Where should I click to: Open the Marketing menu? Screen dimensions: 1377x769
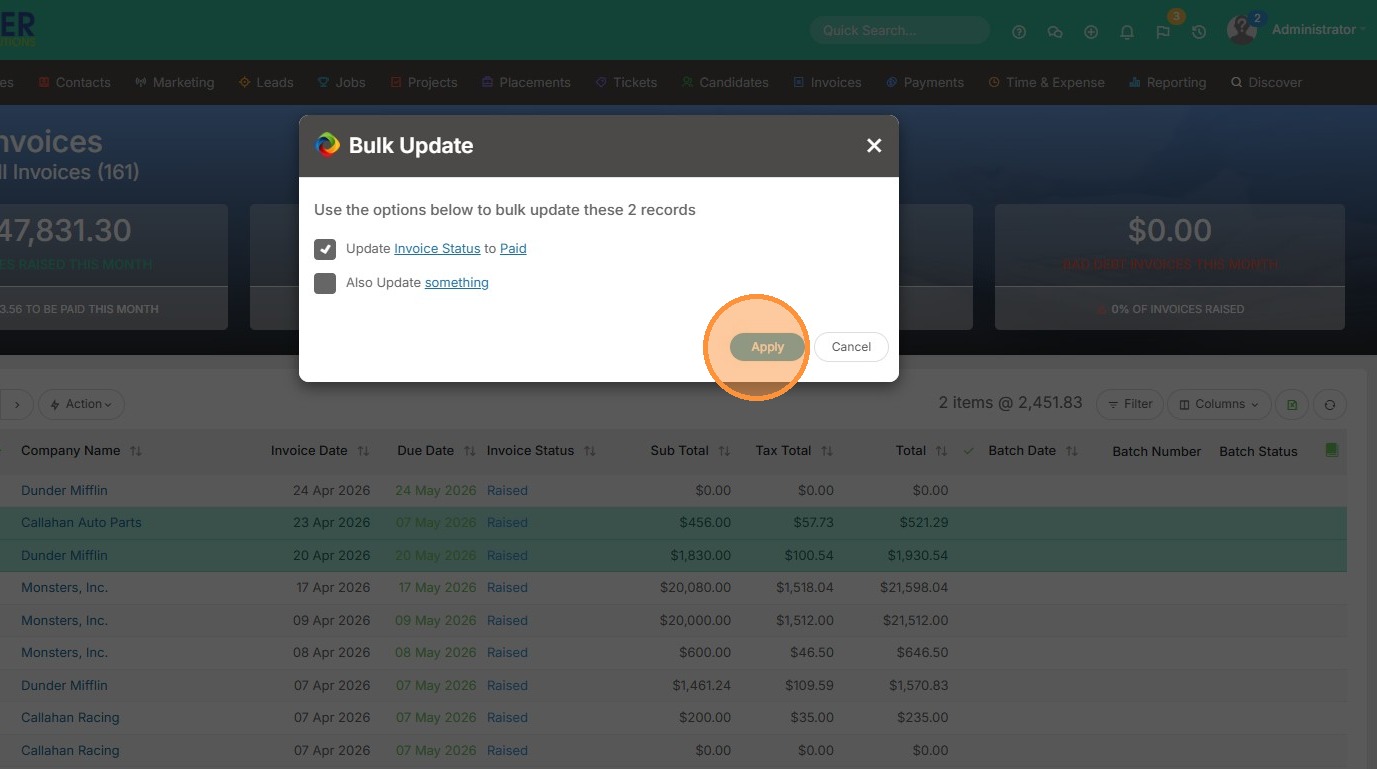tap(174, 82)
